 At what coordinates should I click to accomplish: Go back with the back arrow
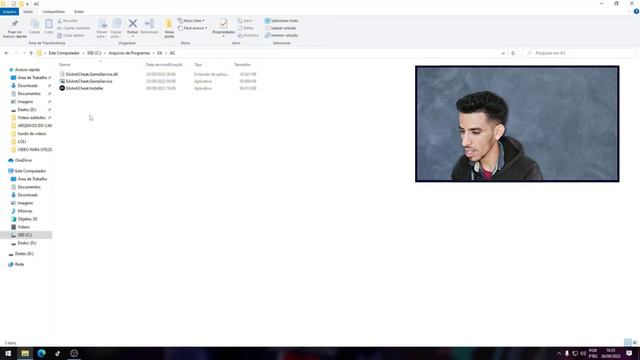coord(6,53)
